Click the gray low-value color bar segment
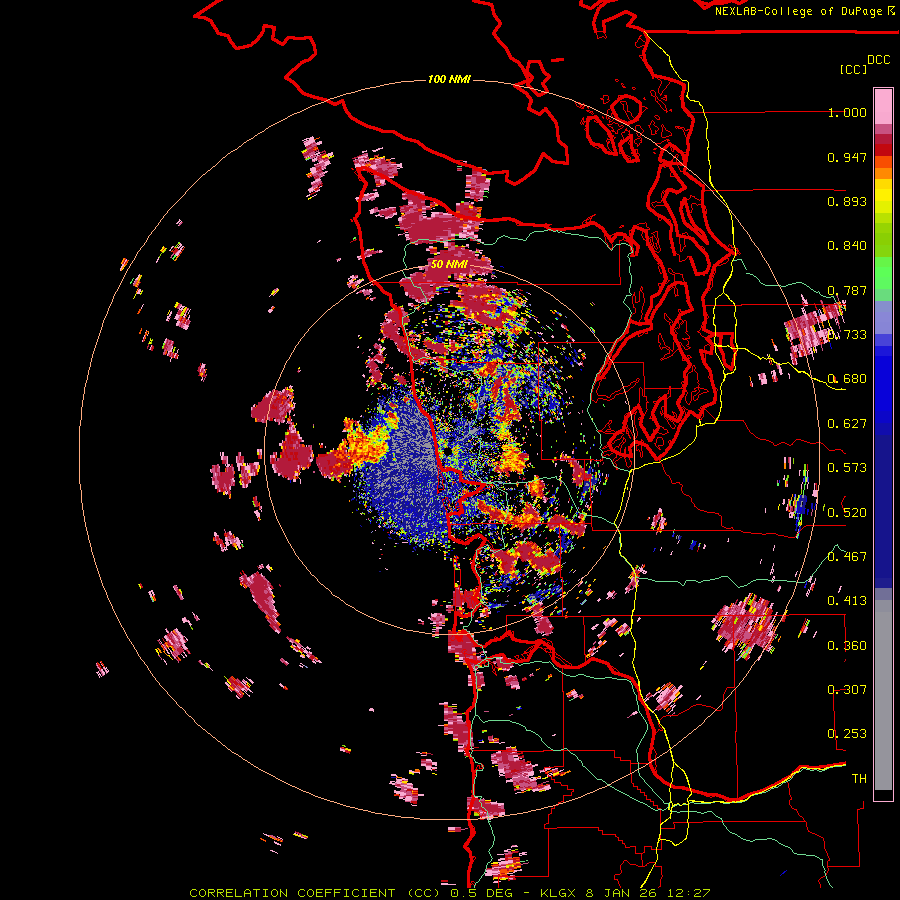900x900 pixels. point(883,695)
